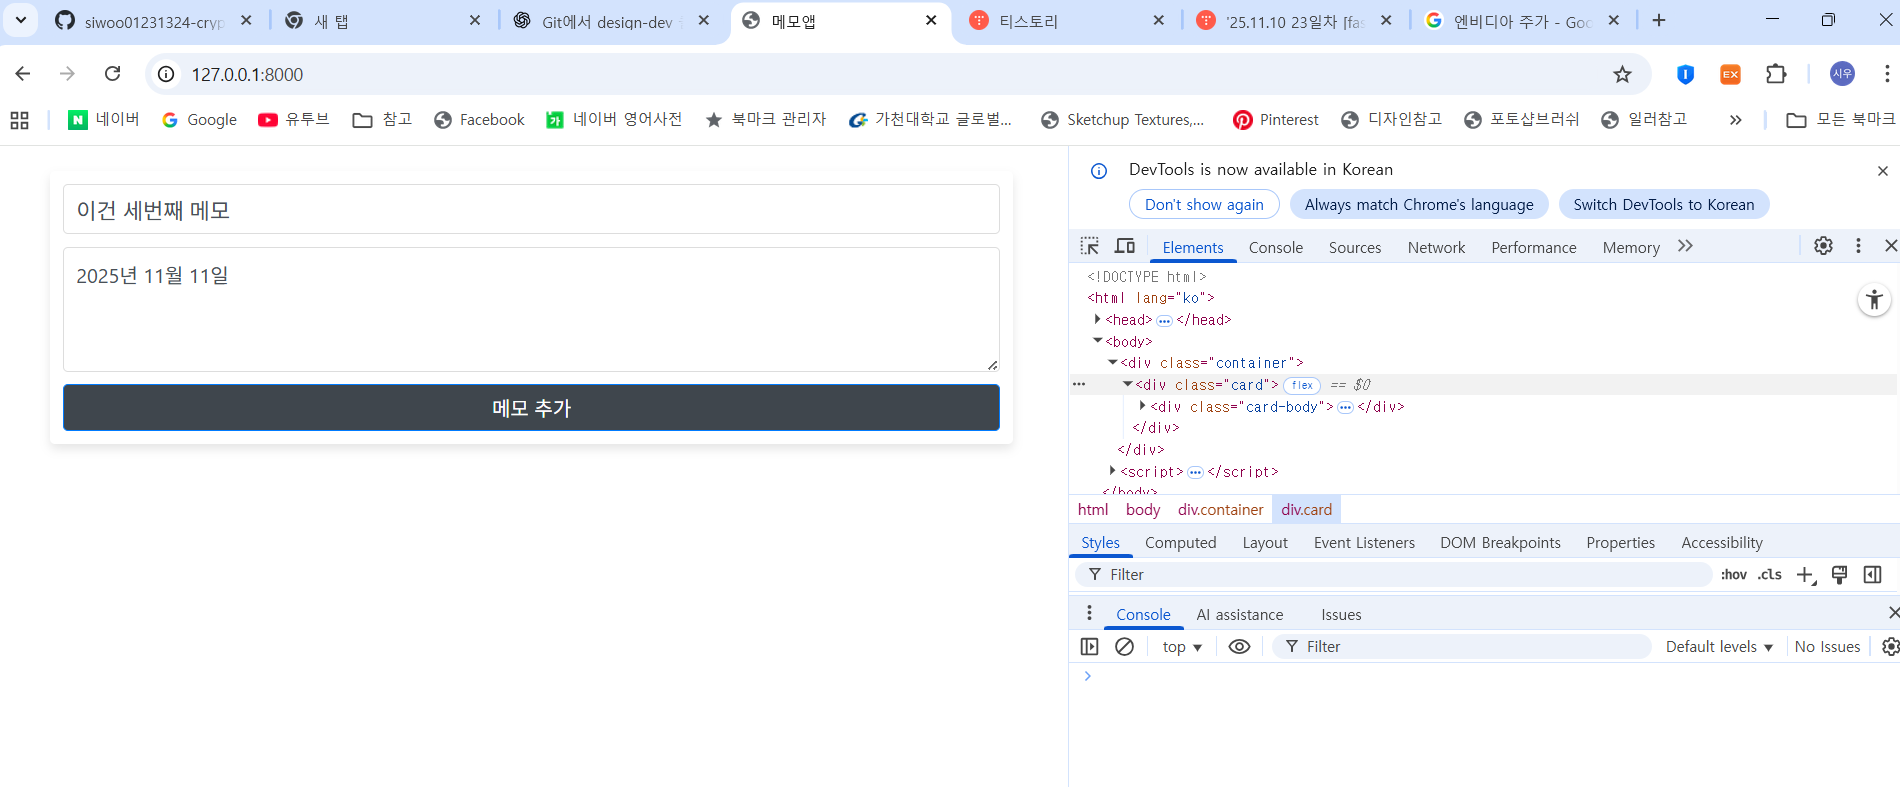Collapse the div container node

[x=1112, y=362]
